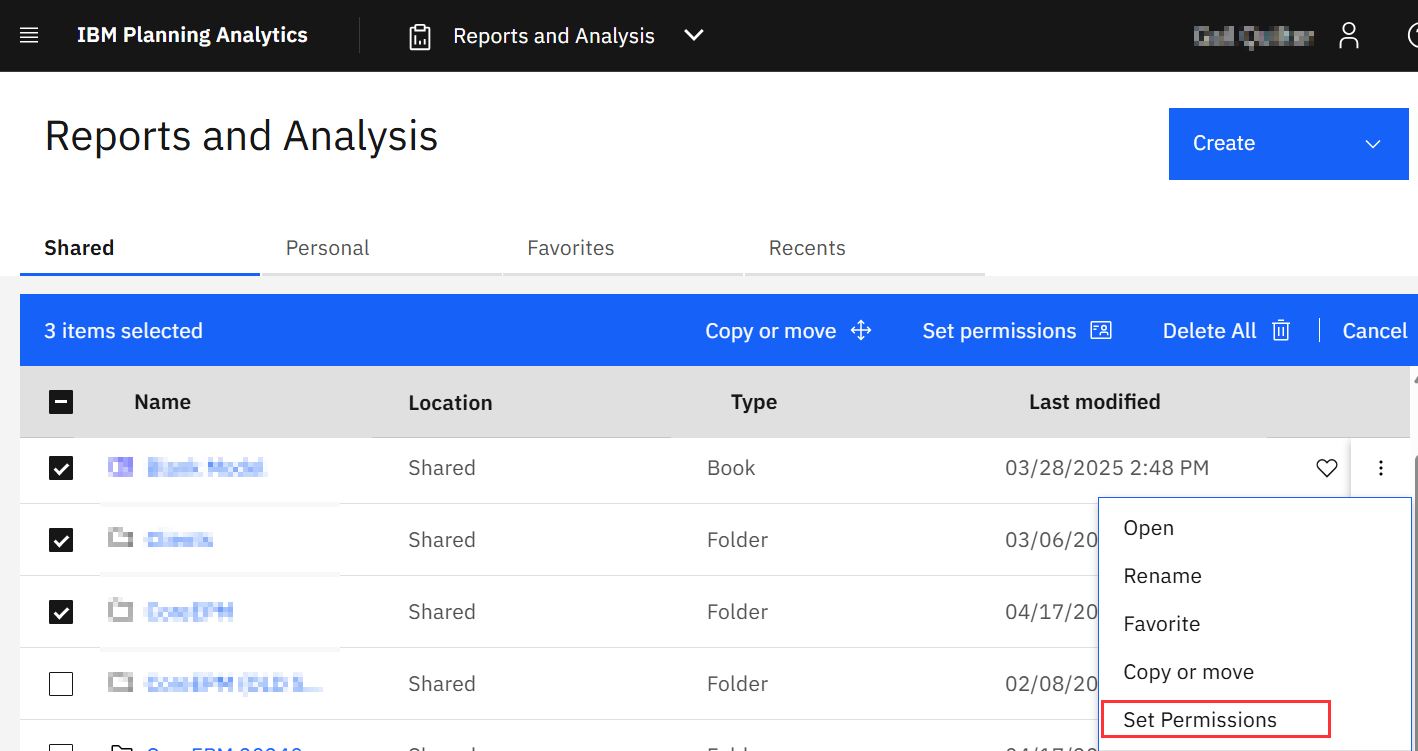This screenshot has height=751, width=1418.
Task: Click the Delete All trash icon
Action: pos(1280,331)
